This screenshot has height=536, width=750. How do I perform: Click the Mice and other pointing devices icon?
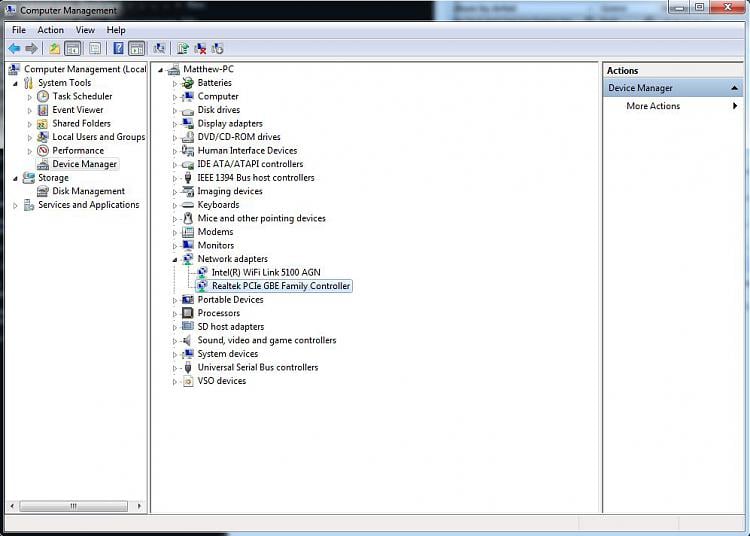[188, 219]
